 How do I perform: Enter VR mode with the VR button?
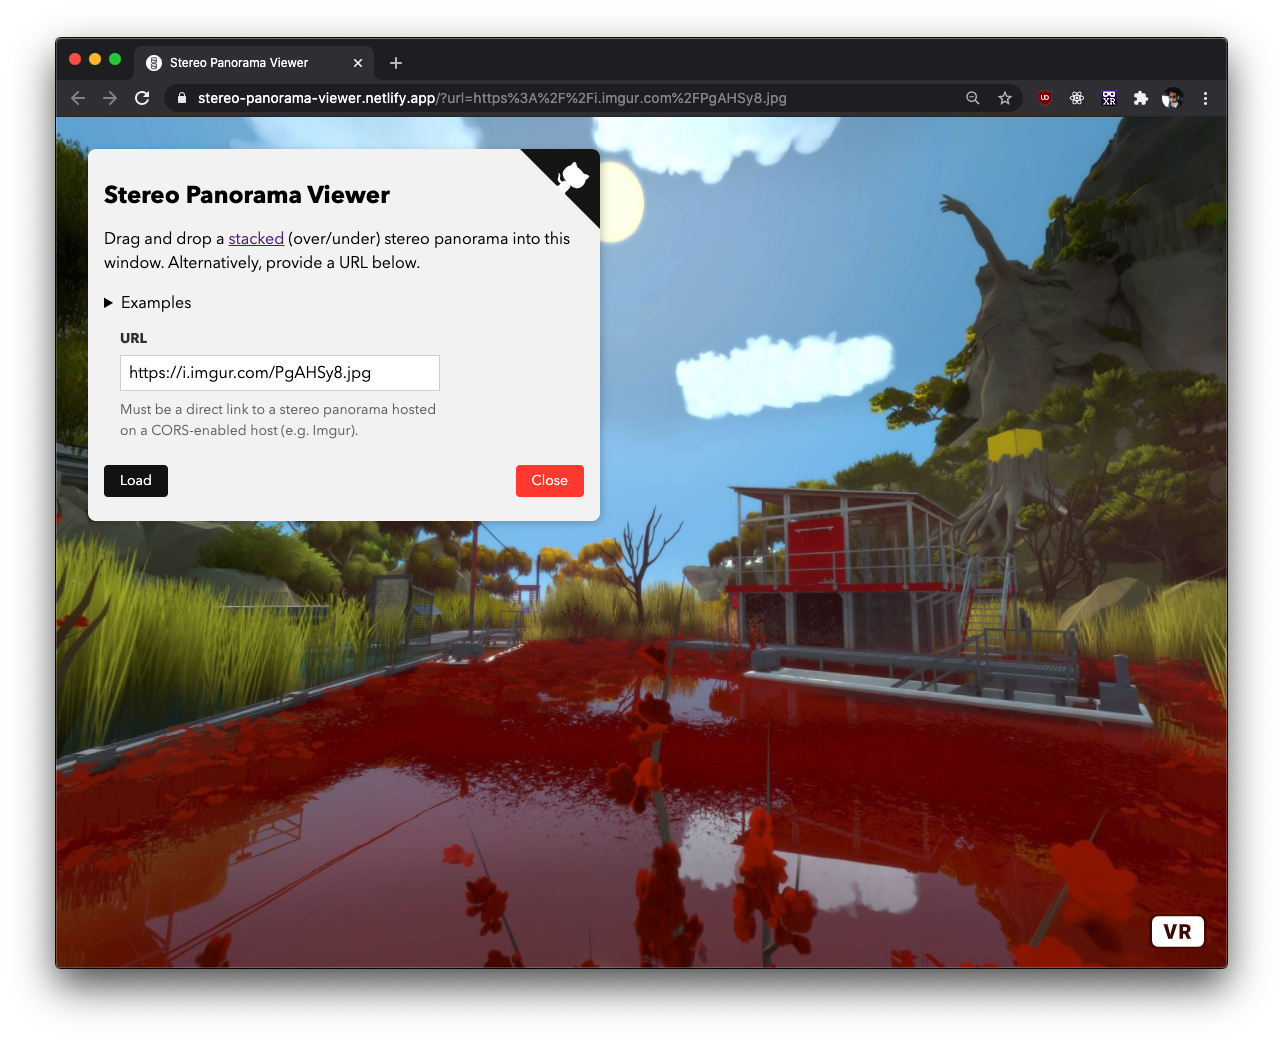click(x=1177, y=931)
